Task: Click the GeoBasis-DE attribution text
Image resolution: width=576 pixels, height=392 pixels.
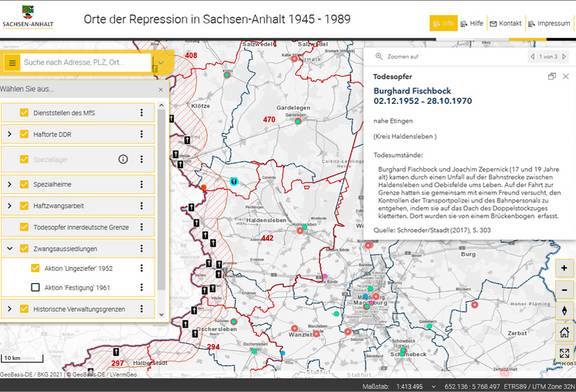Action: (x=68, y=375)
